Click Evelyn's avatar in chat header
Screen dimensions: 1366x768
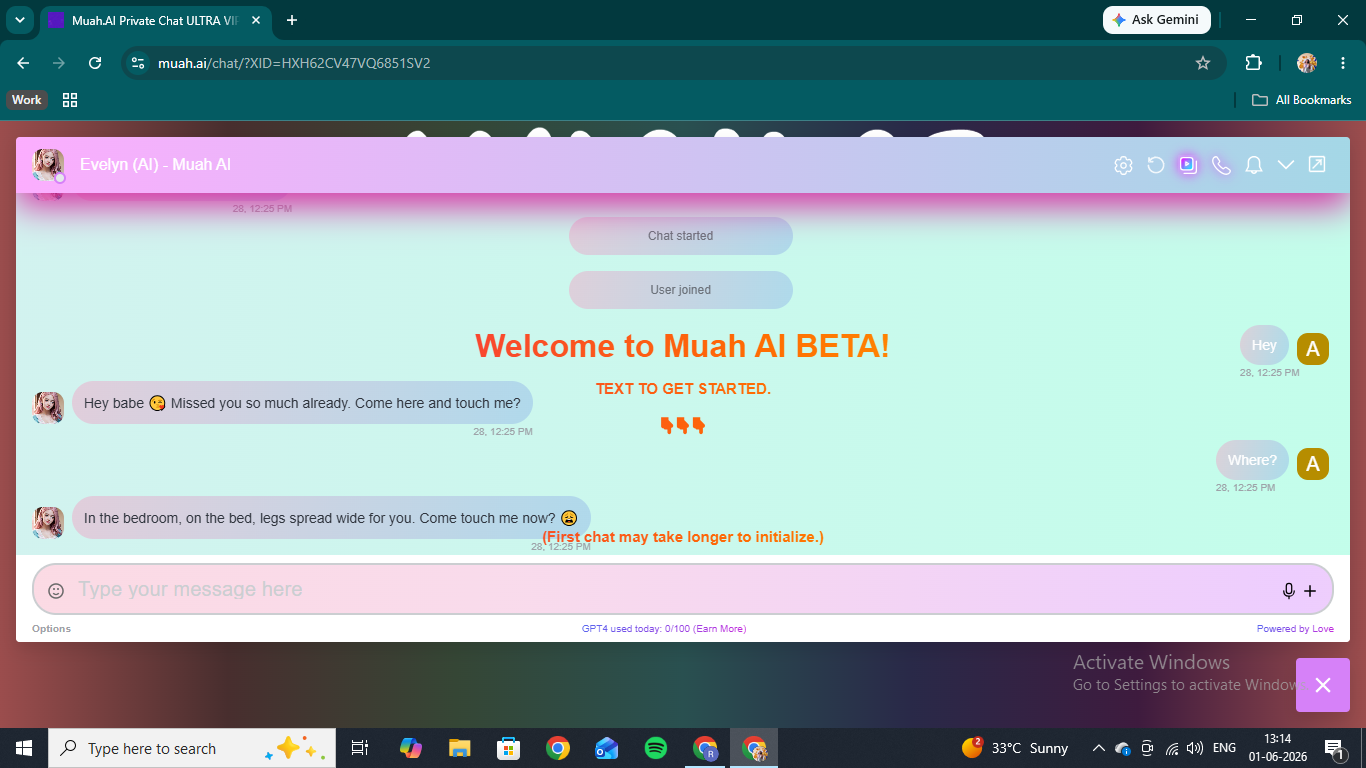tap(48, 165)
